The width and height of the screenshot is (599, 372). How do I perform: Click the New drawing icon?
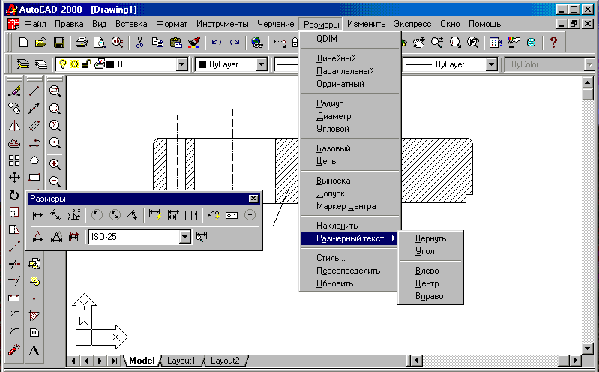click(x=23, y=42)
